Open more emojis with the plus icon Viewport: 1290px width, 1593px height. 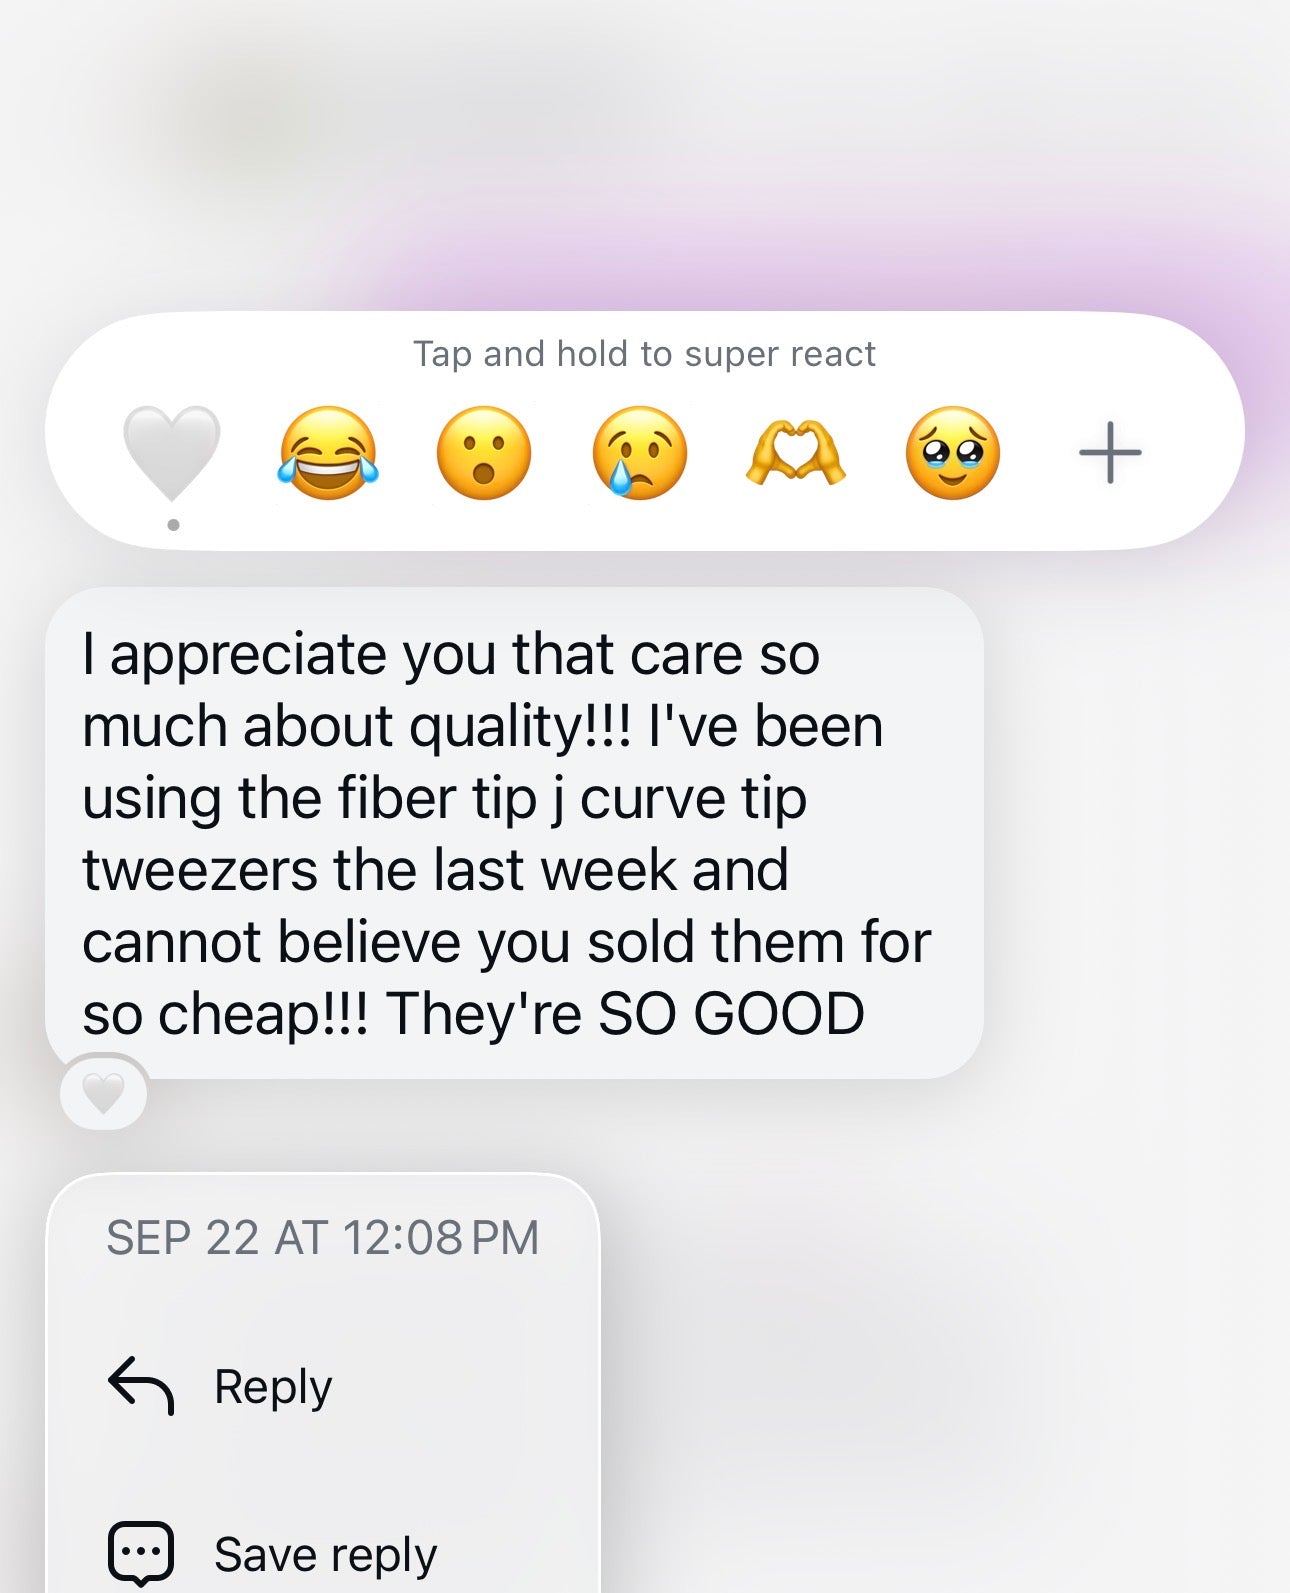(1110, 453)
